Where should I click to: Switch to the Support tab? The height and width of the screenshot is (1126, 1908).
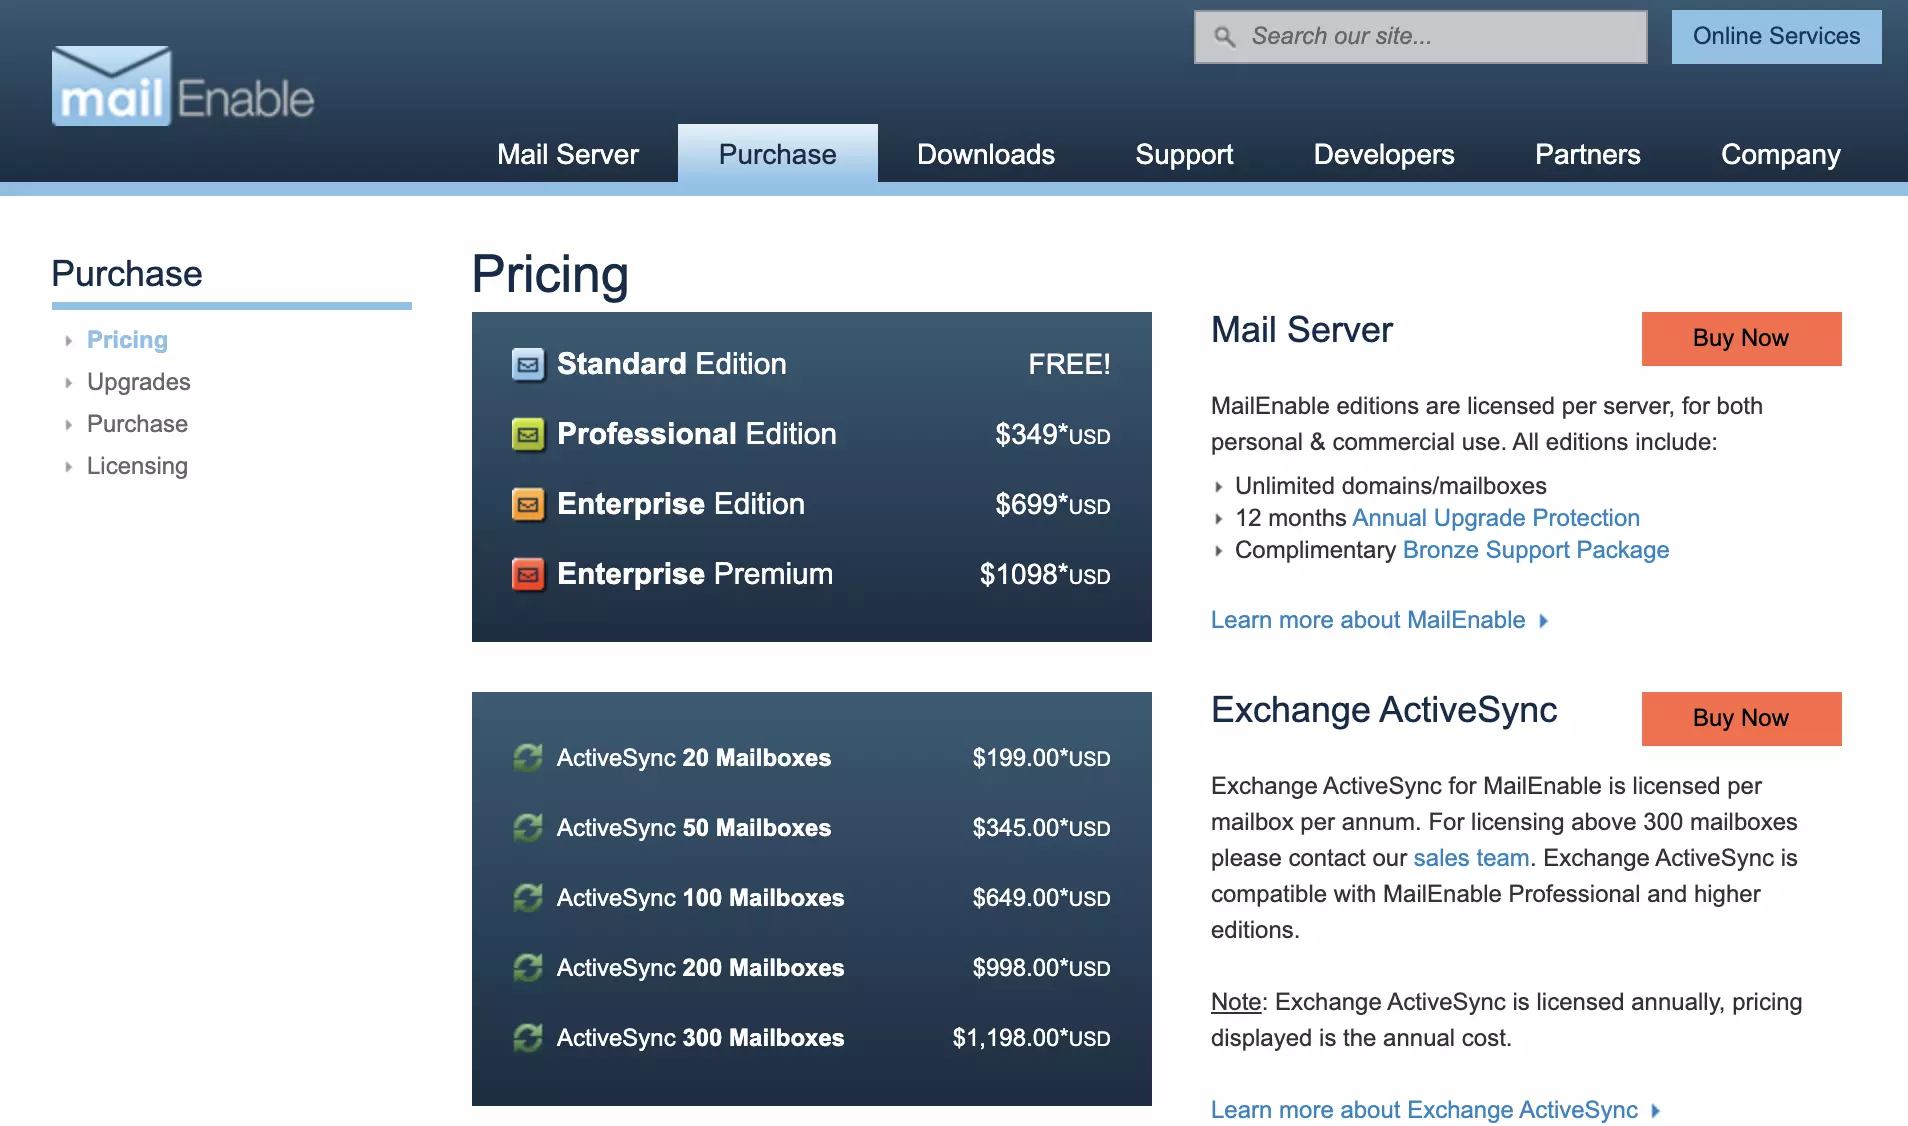(1184, 154)
